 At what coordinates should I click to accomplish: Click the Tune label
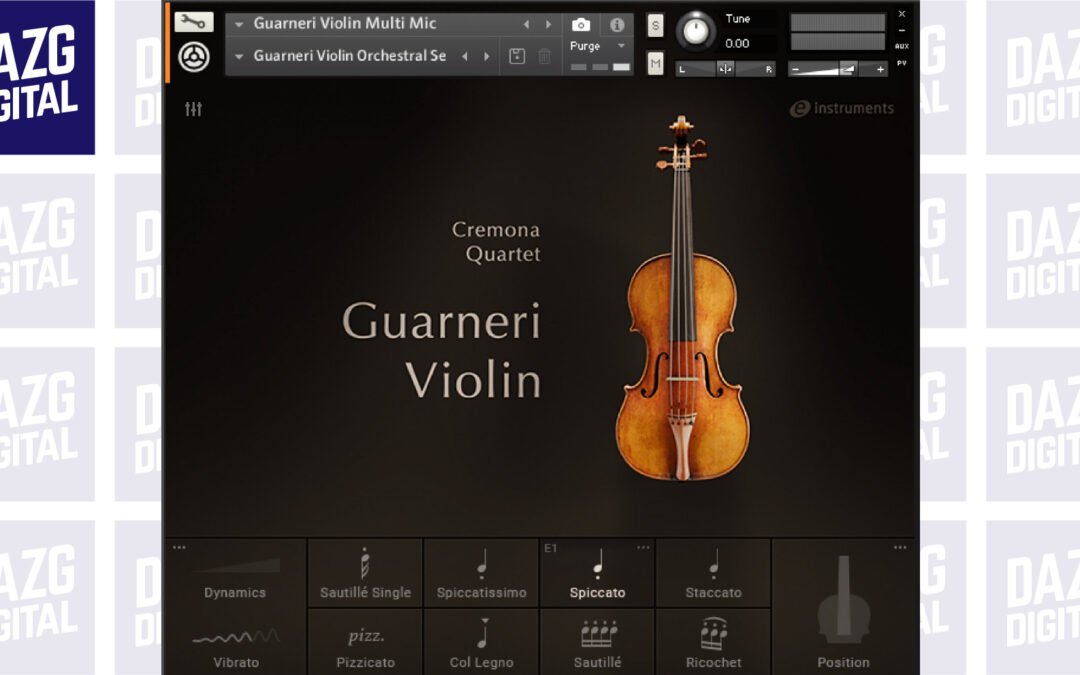[x=738, y=19]
